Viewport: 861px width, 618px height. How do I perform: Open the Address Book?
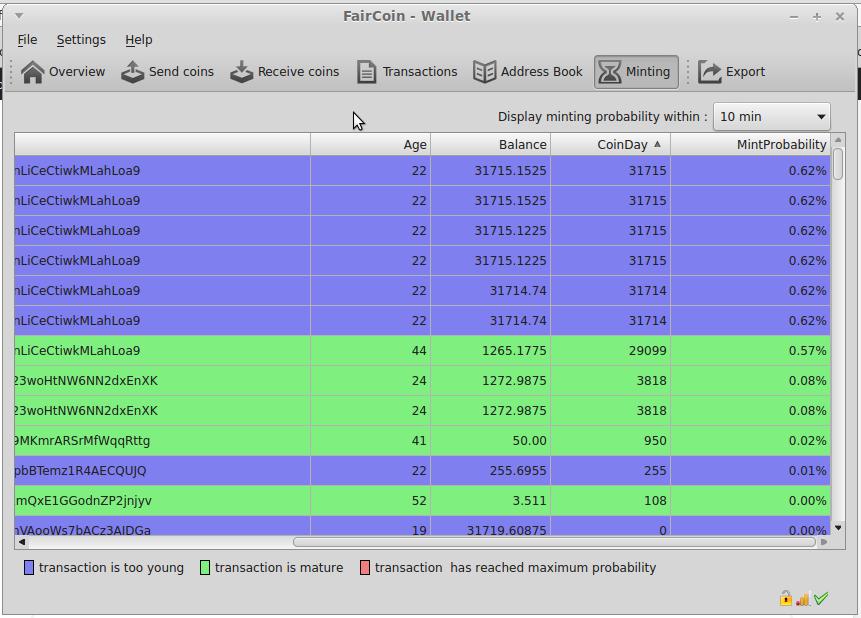coord(528,72)
